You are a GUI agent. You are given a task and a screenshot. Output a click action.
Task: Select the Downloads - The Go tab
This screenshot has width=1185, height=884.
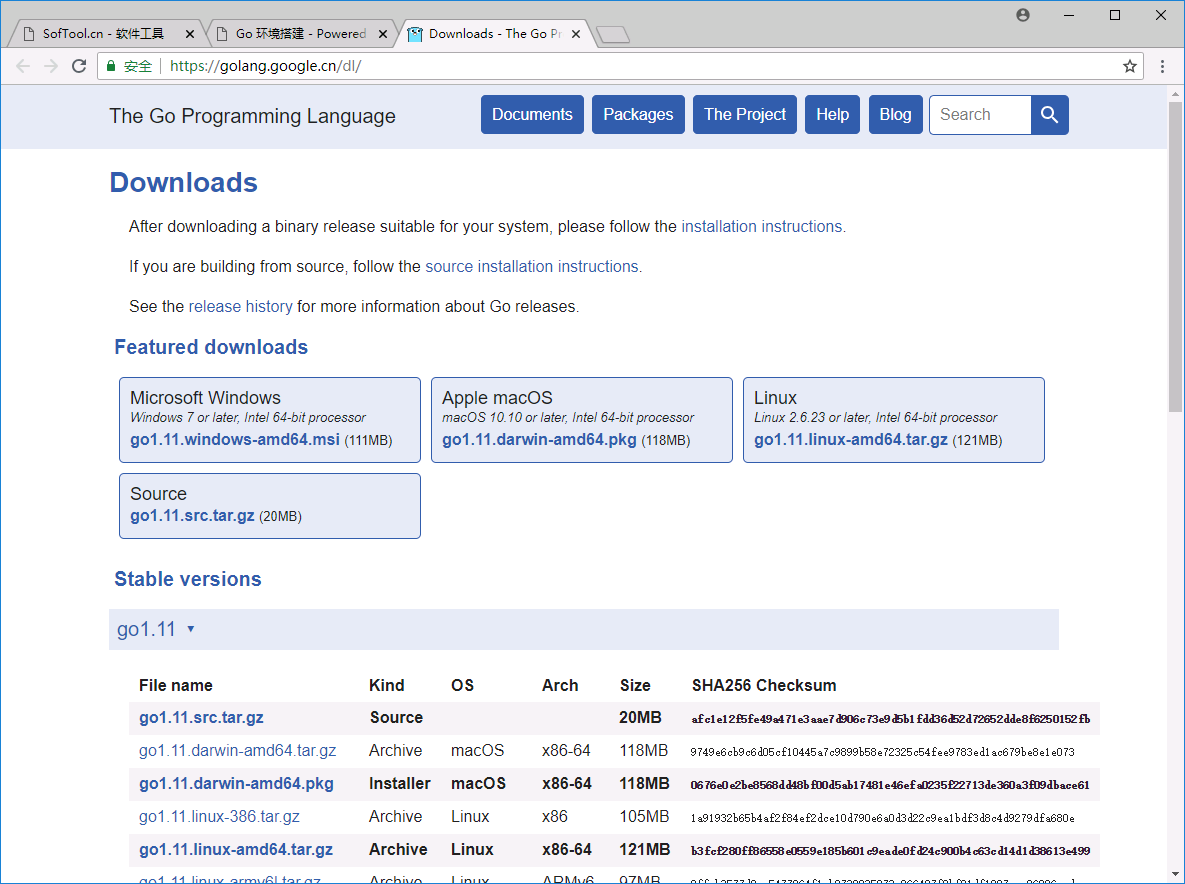coord(495,34)
